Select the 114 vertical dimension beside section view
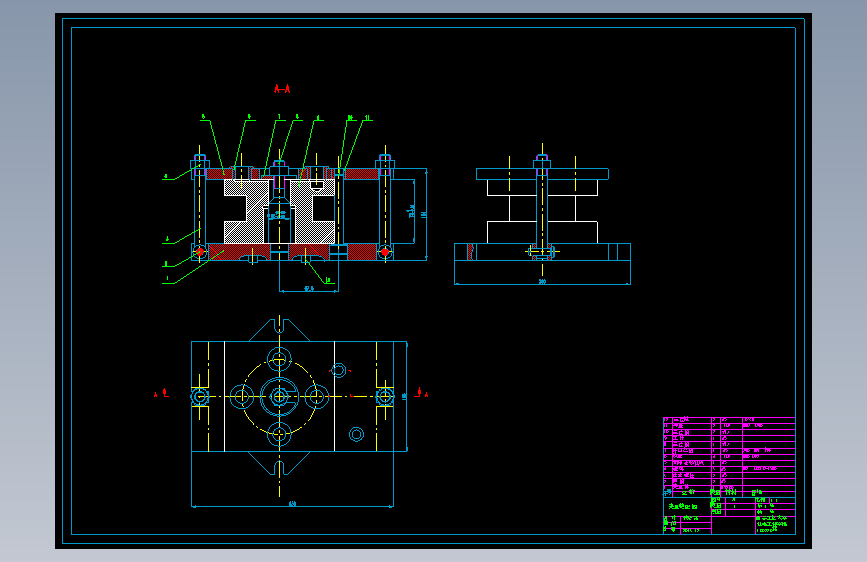 [424, 214]
